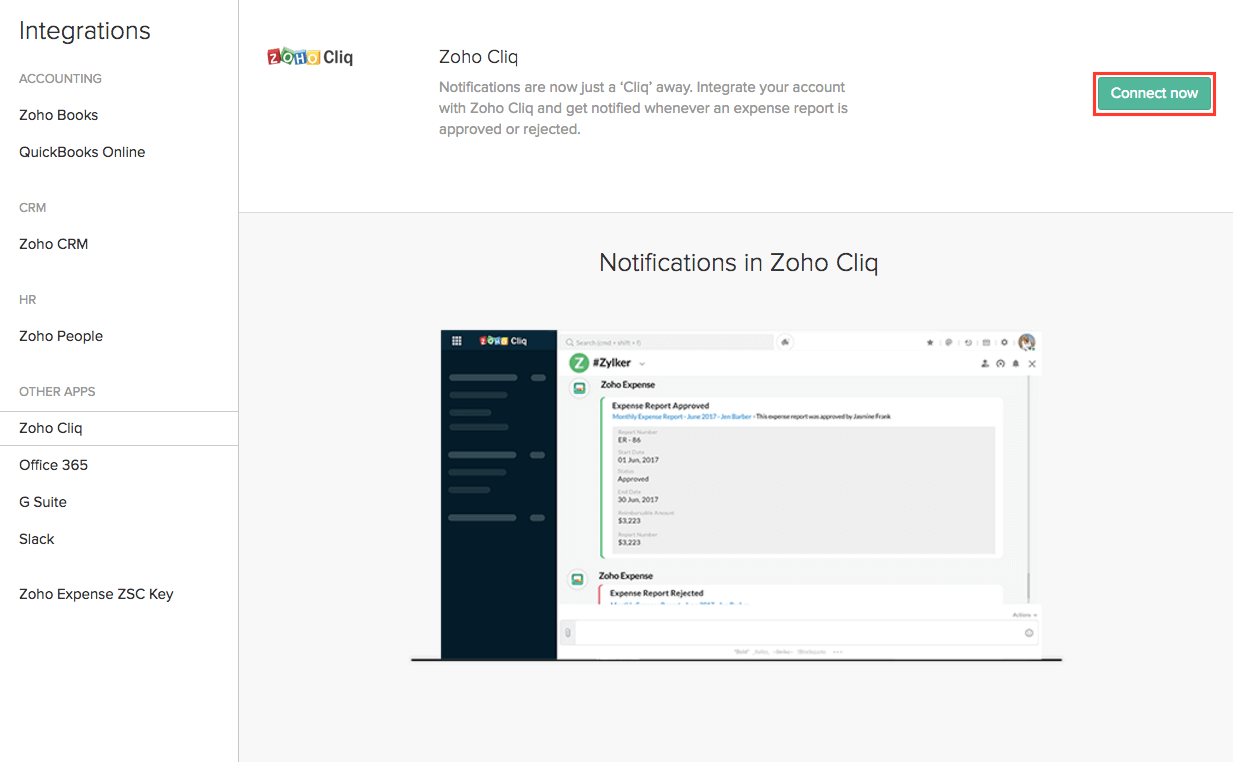The image size is (1233, 762).
Task: Click the Zoho Cliq notifications preview image
Action: click(x=736, y=496)
